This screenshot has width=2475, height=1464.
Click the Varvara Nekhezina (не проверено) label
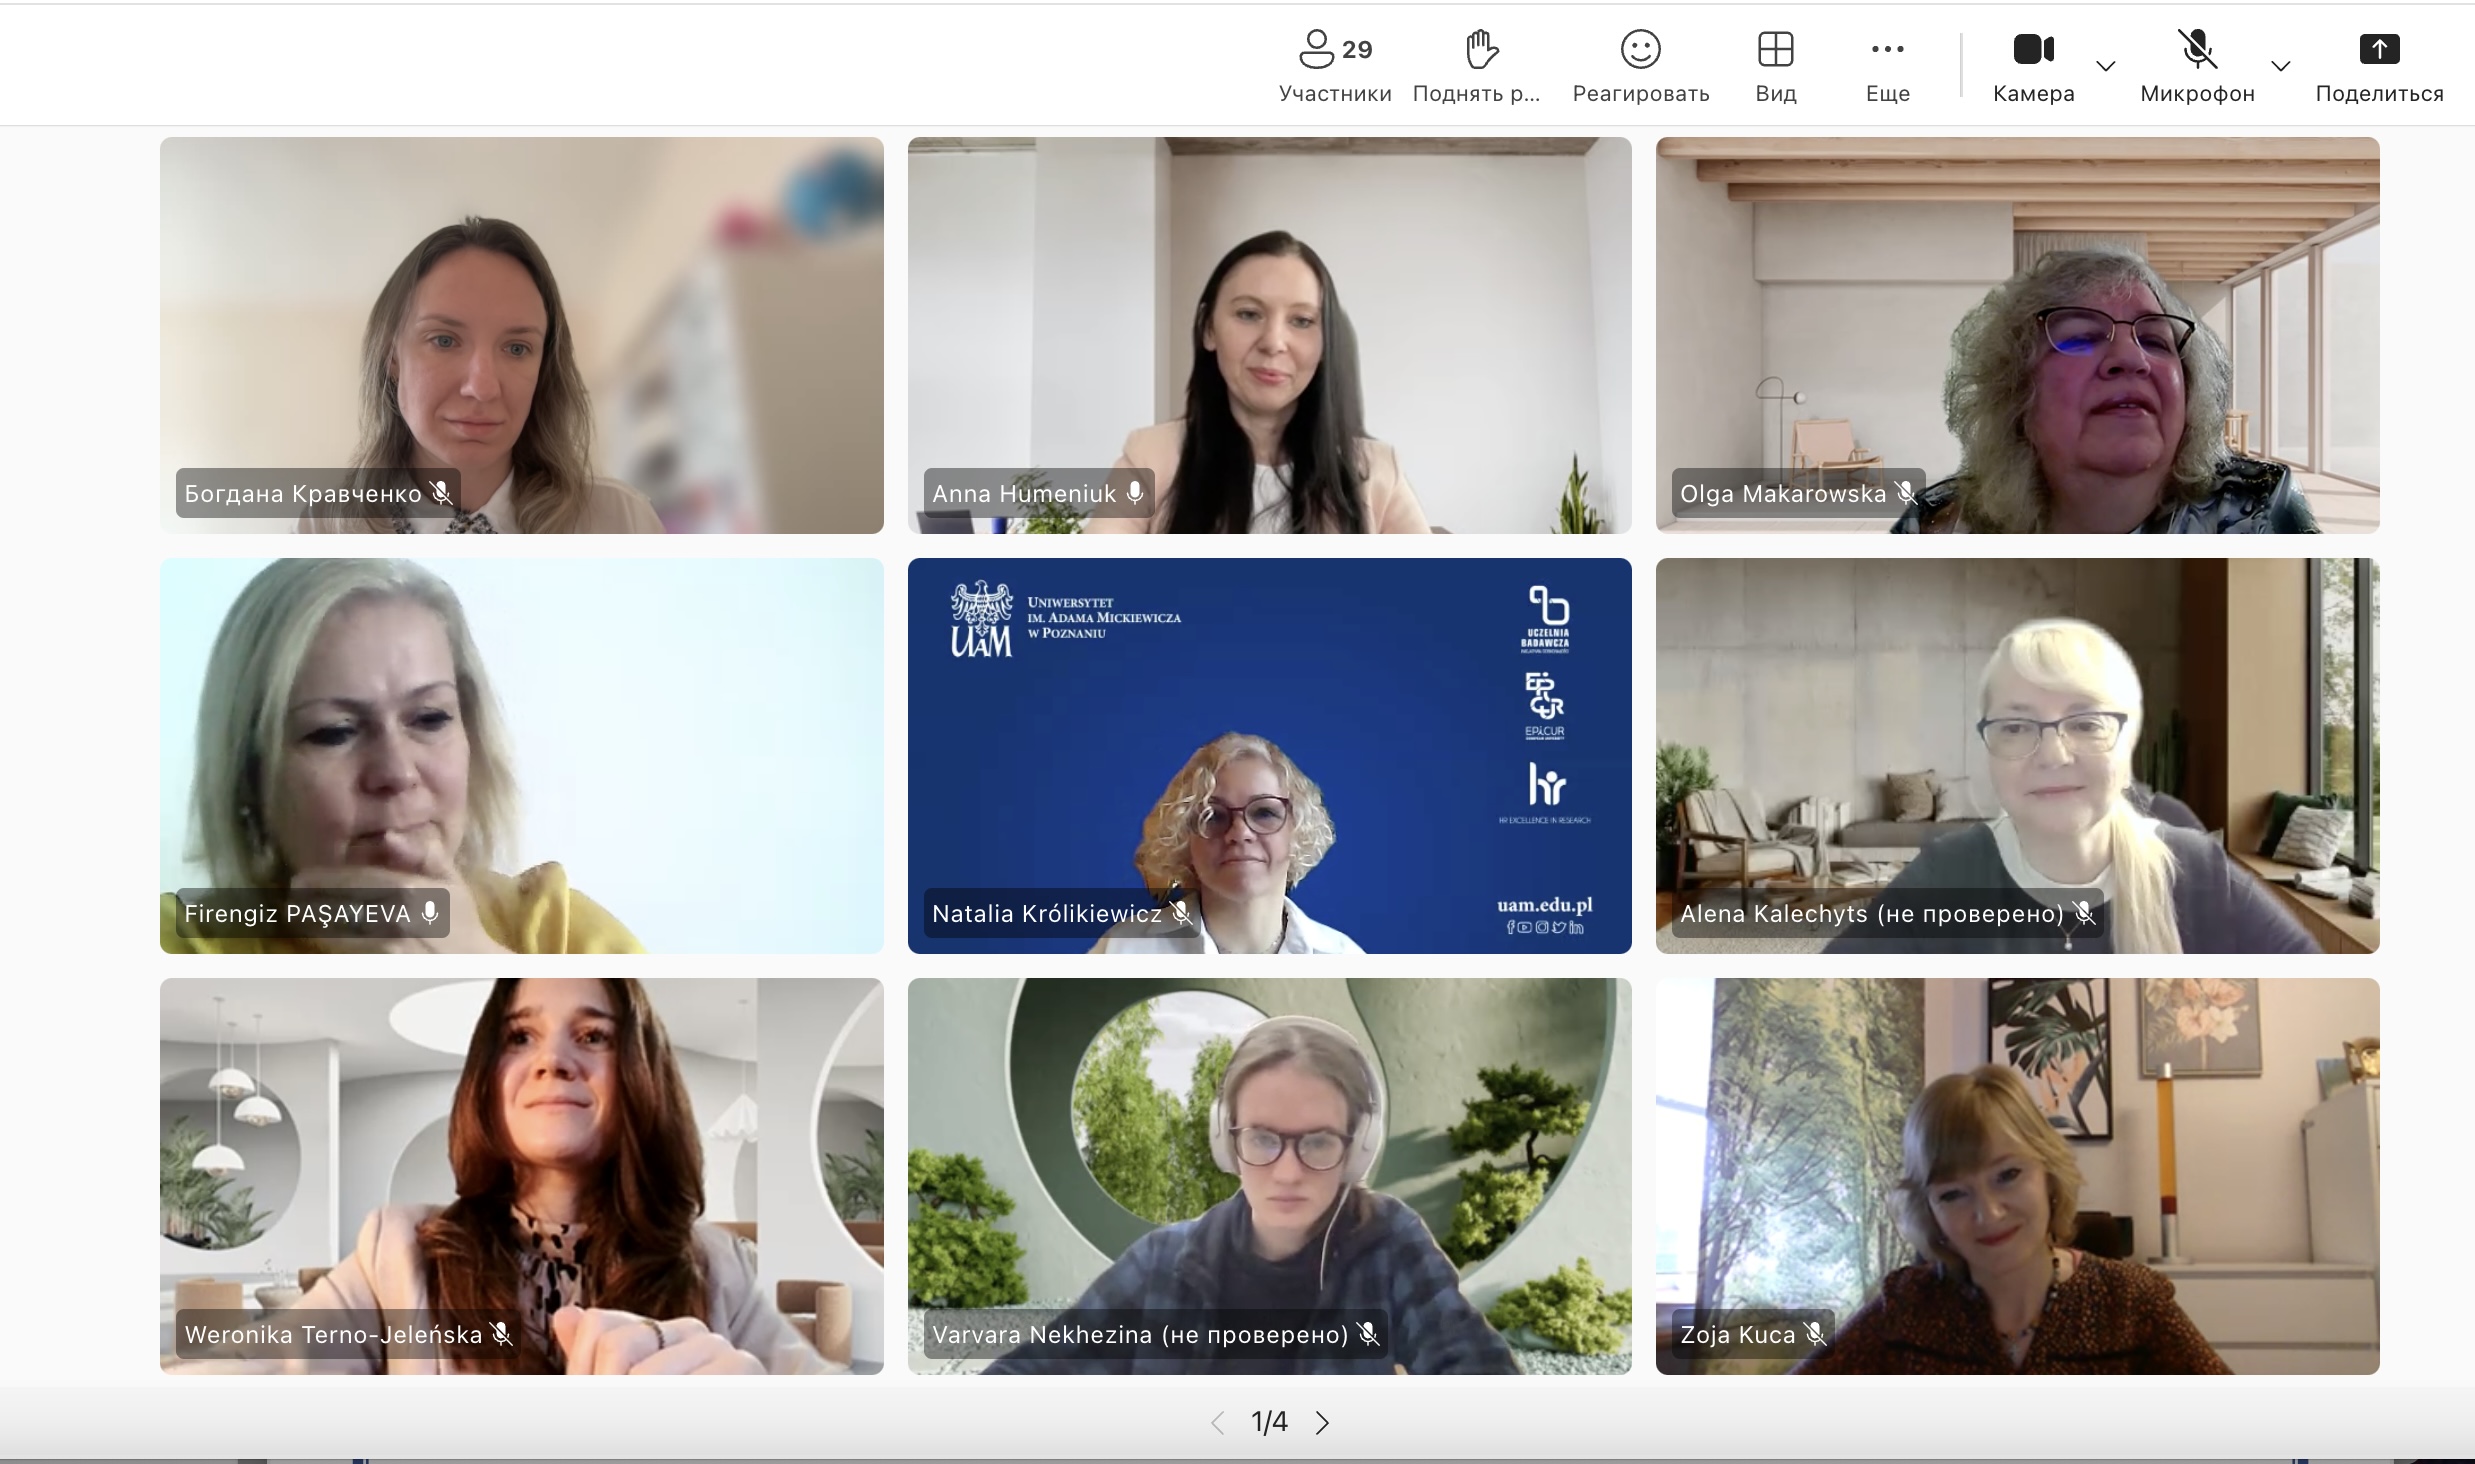tap(1140, 1334)
